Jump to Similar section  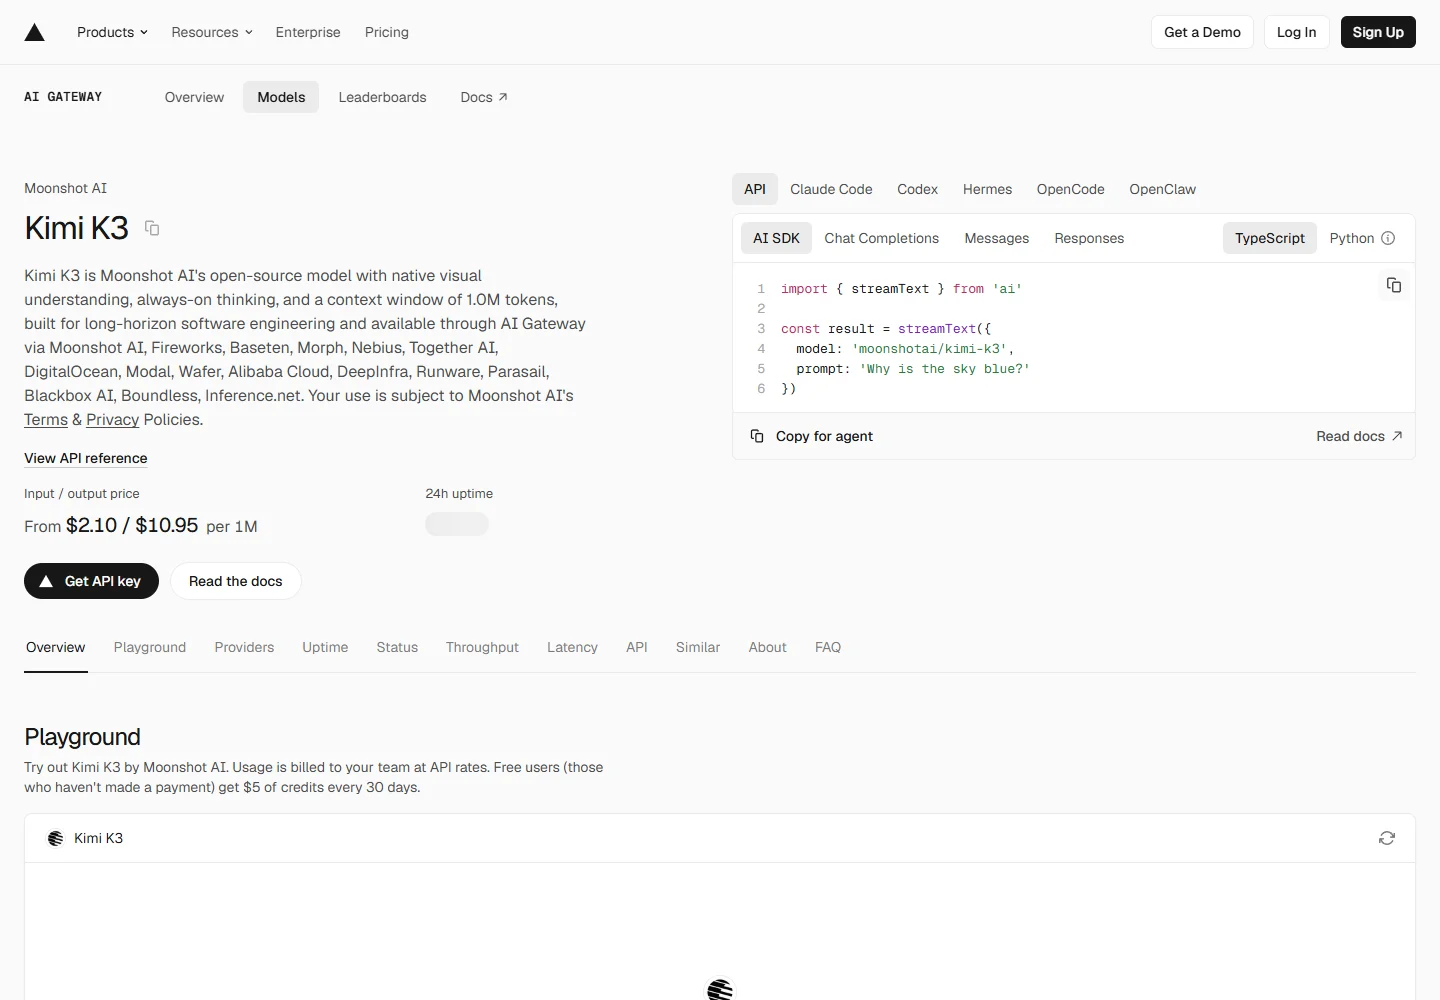tap(698, 647)
